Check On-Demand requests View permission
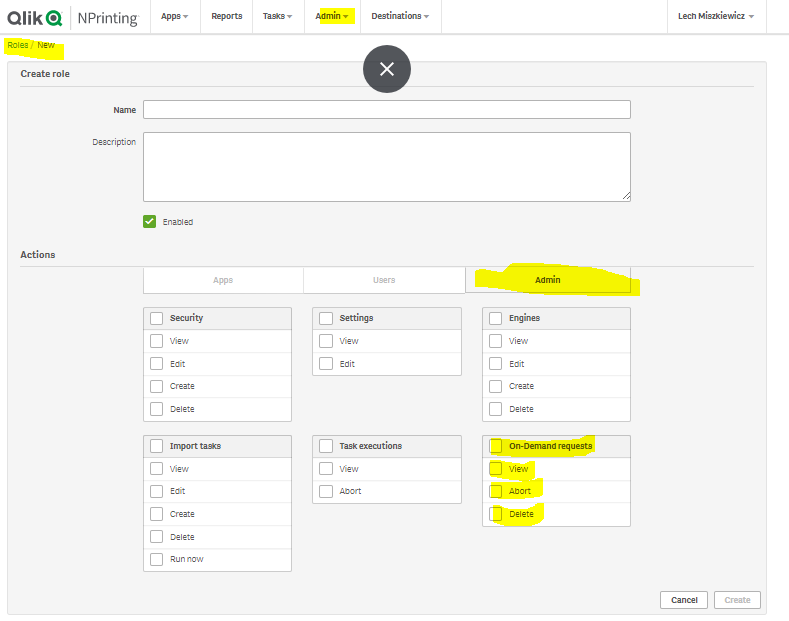789x621 pixels. 496,469
